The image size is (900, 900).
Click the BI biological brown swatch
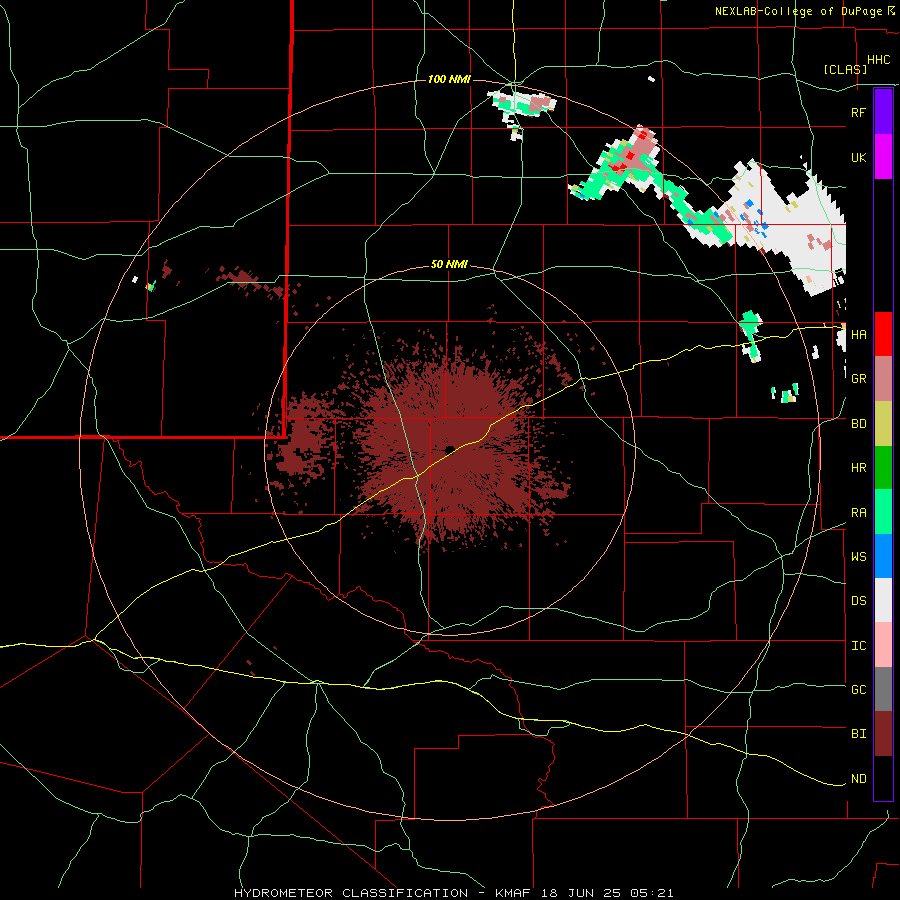883,734
